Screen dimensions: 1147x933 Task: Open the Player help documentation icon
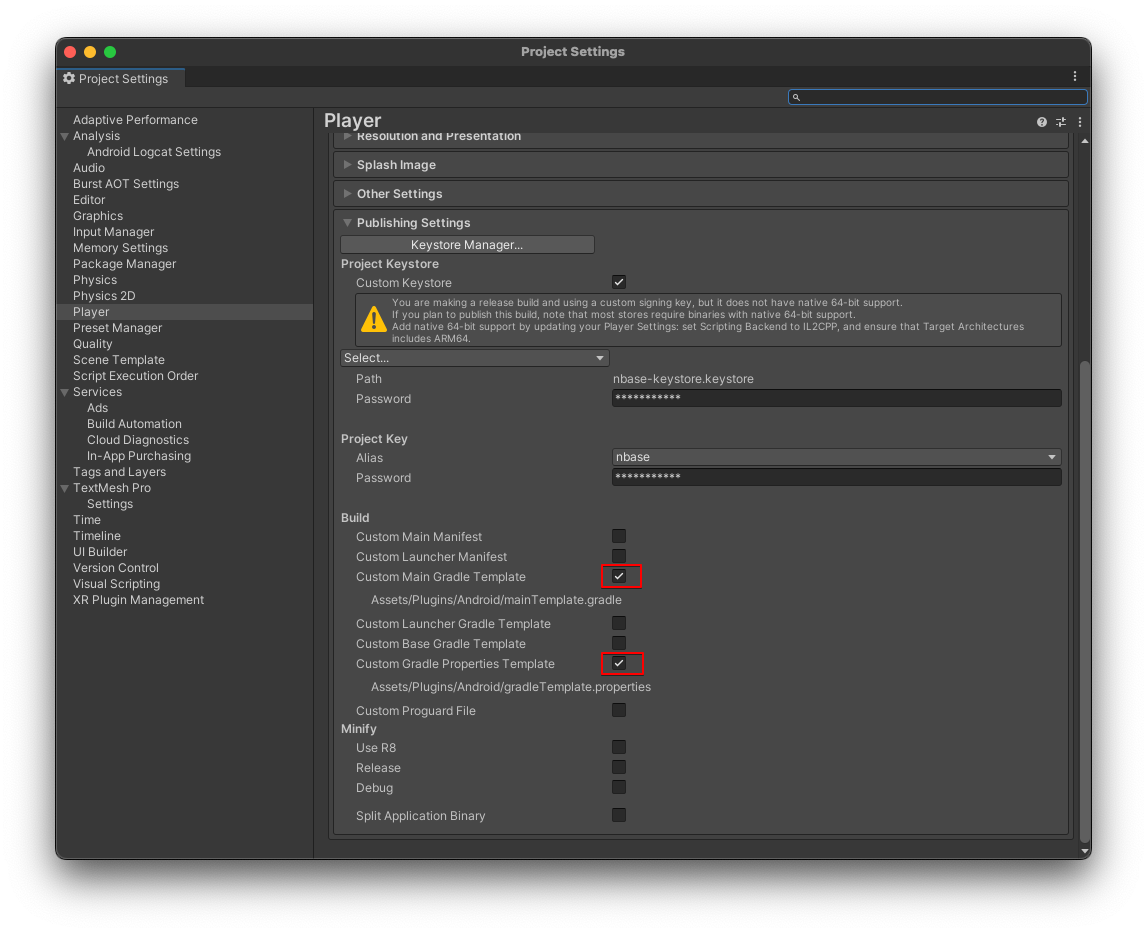(x=1042, y=122)
